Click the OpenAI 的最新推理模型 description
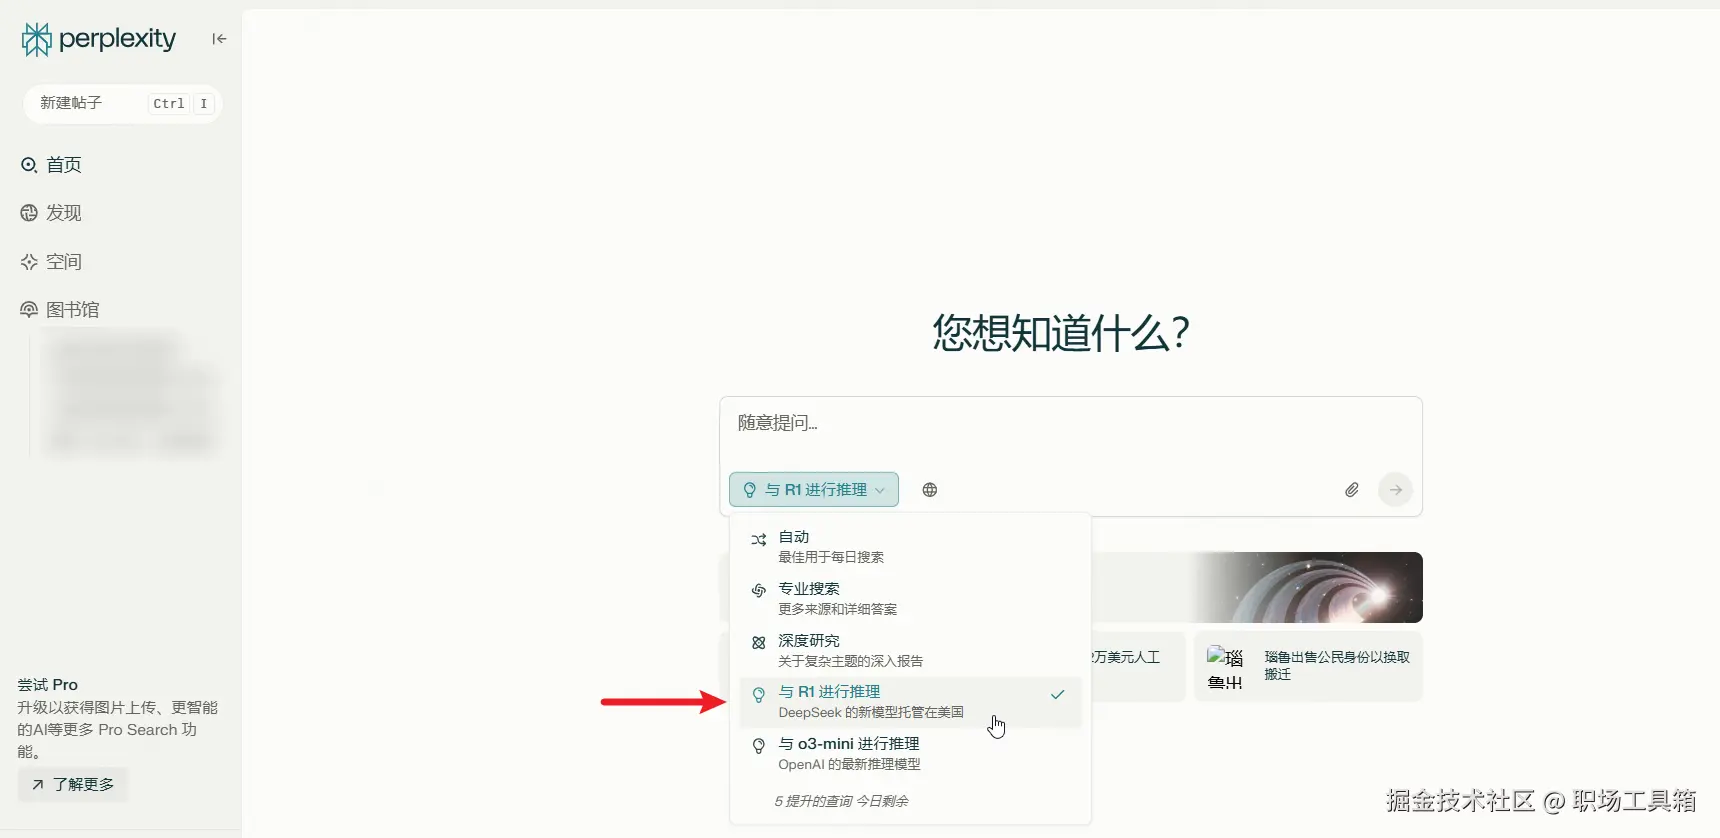The image size is (1720, 838). pyautogui.click(x=849, y=765)
